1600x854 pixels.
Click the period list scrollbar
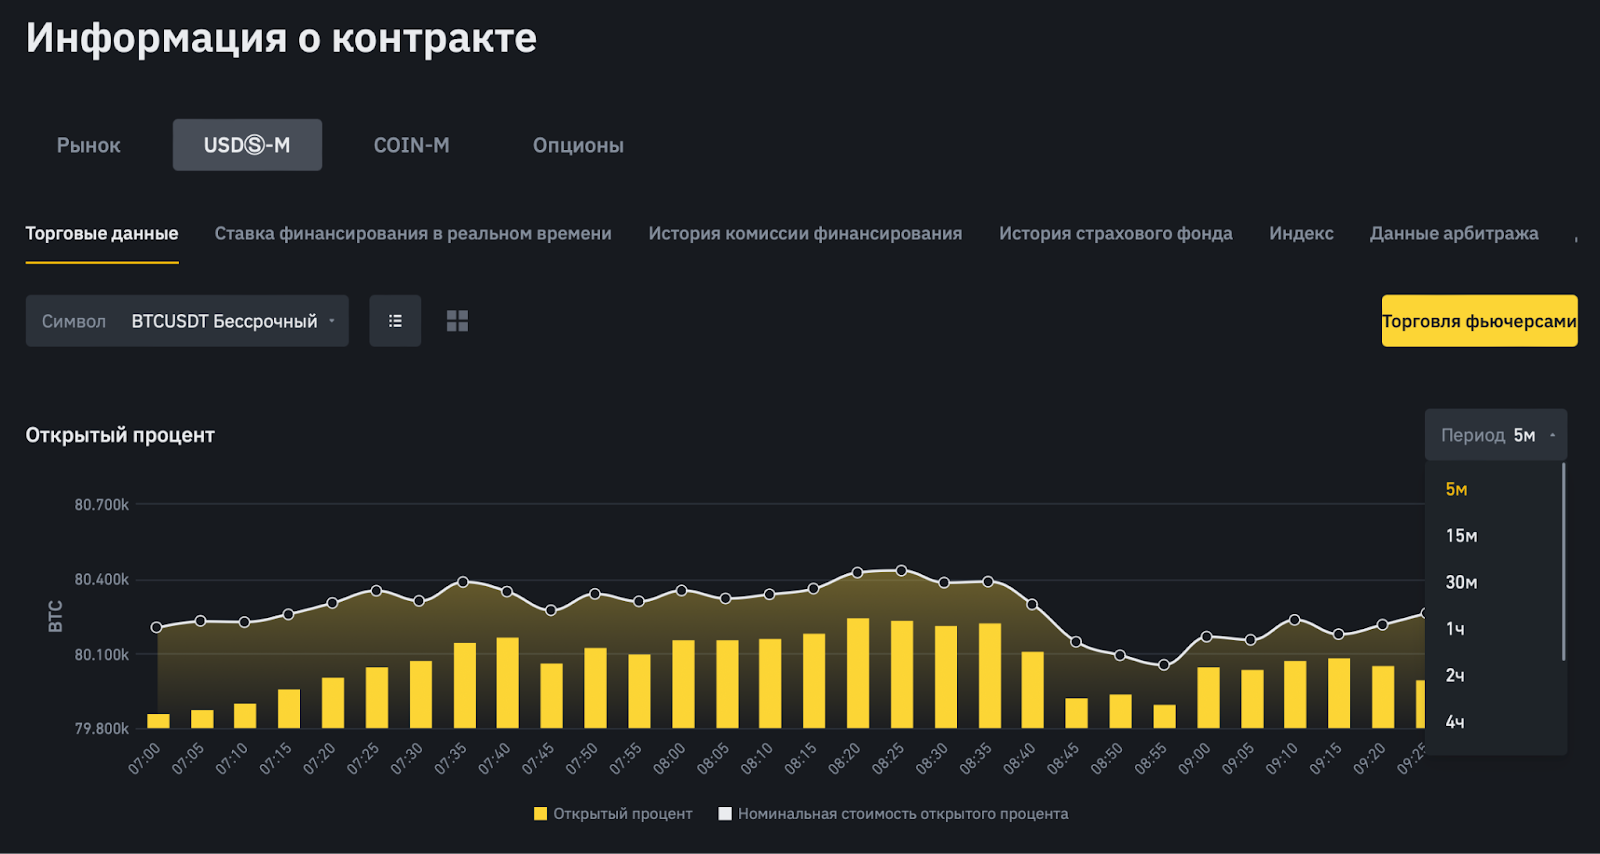click(x=1563, y=560)
